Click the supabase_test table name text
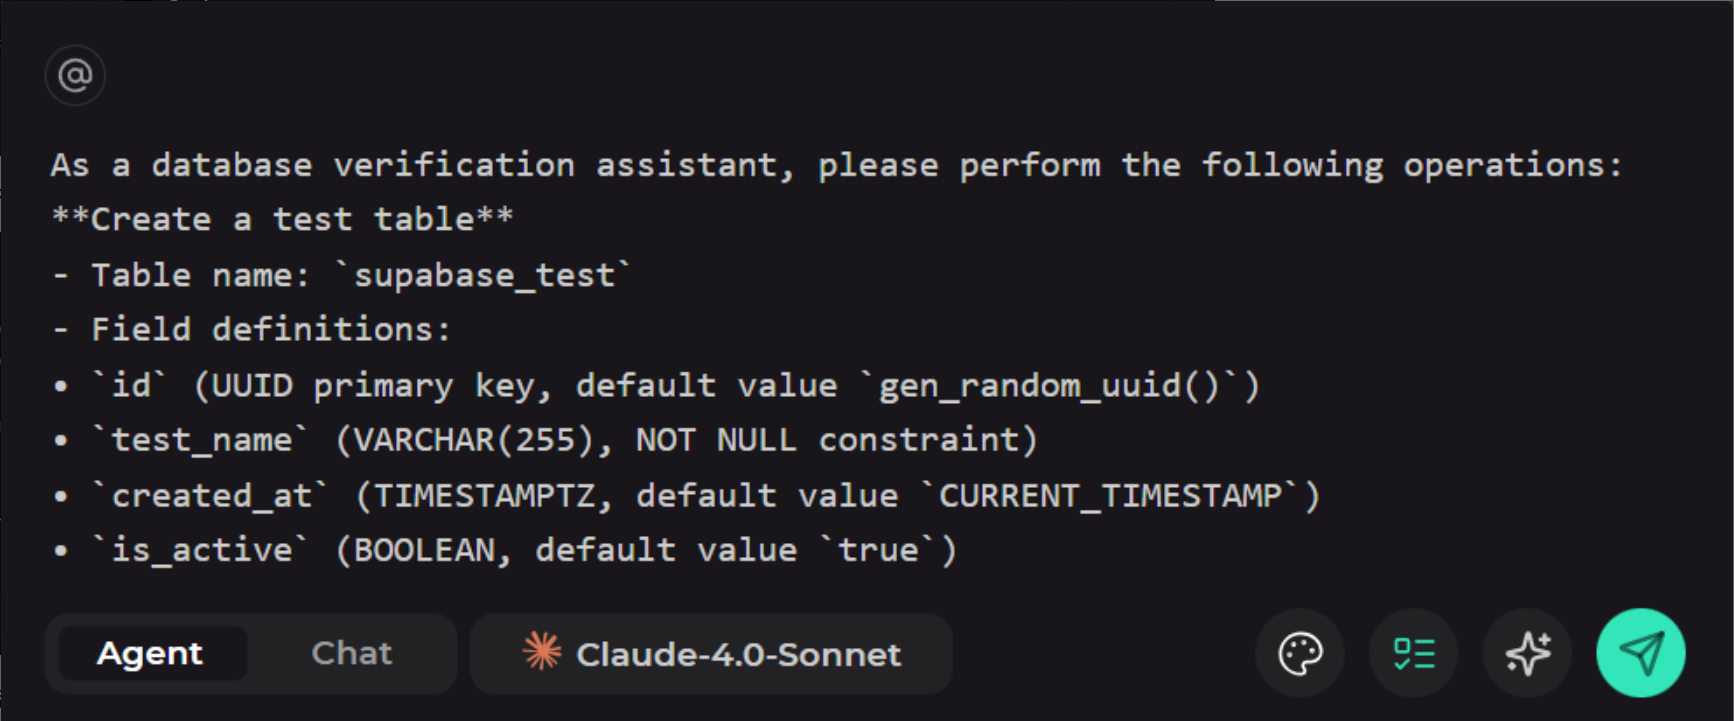The width and height of the screenshot is (1734, 721). pyautogui.click(x=489, y=274)
